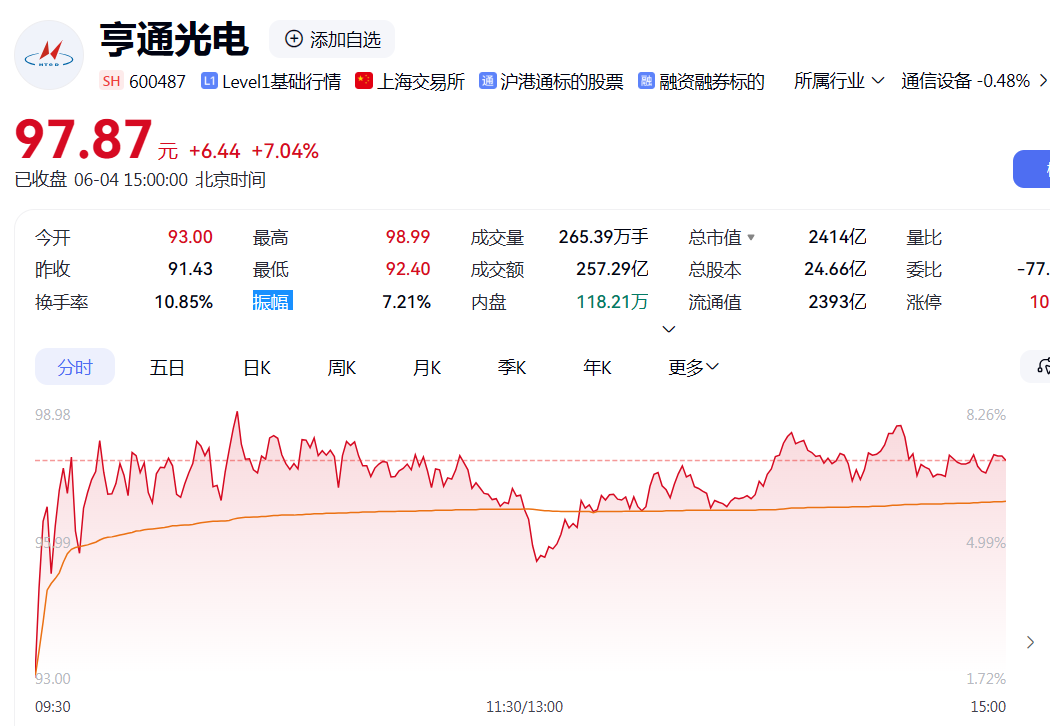Viewport: 1050px width, 726px height.
Task: Click the 总股本 value 24.66亿
Action: [x=835, y=269]
